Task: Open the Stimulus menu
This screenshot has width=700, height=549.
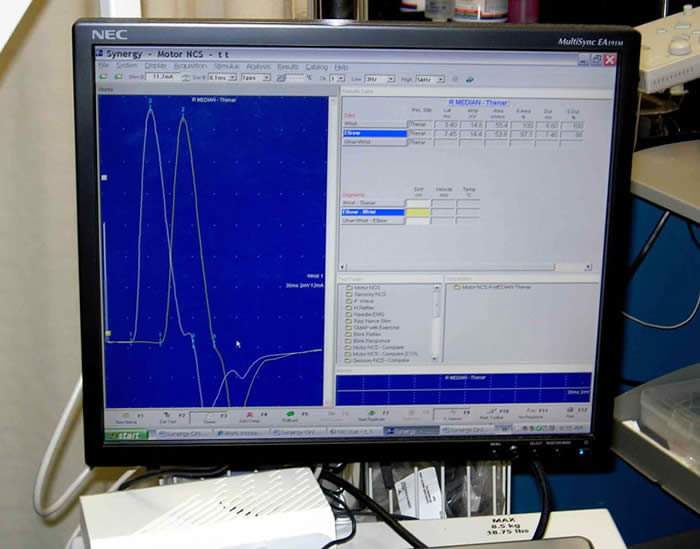Action: coord(227,67)
